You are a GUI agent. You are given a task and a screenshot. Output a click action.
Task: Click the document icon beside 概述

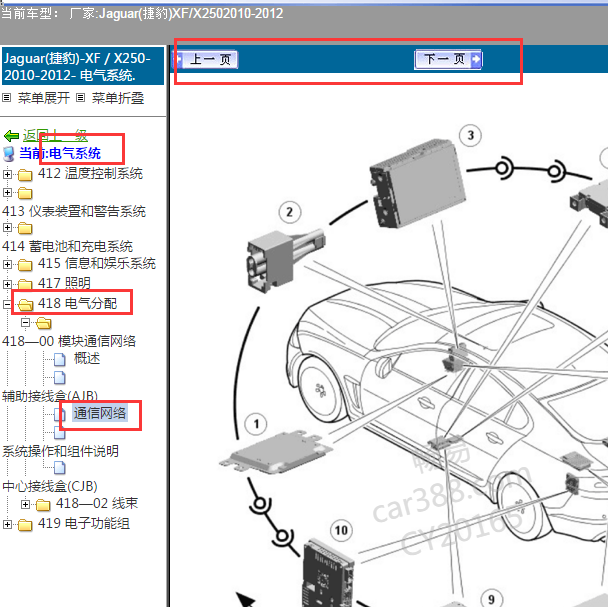[59, 360]
